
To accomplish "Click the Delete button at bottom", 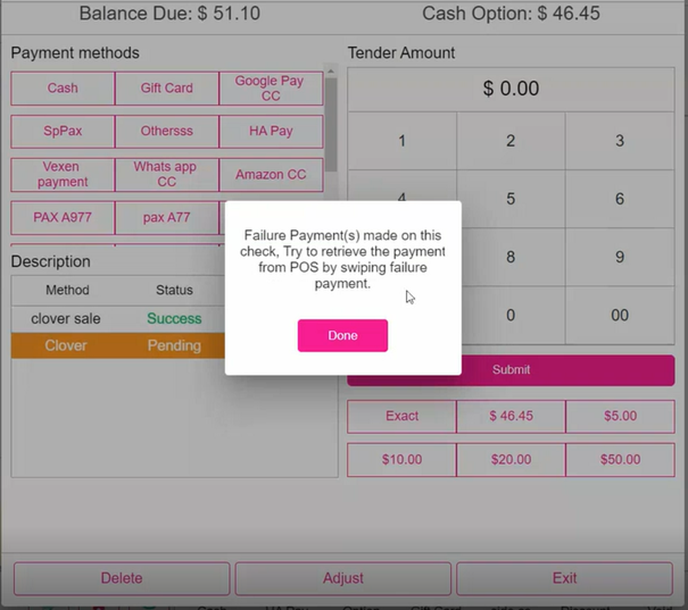I will 122,578.
